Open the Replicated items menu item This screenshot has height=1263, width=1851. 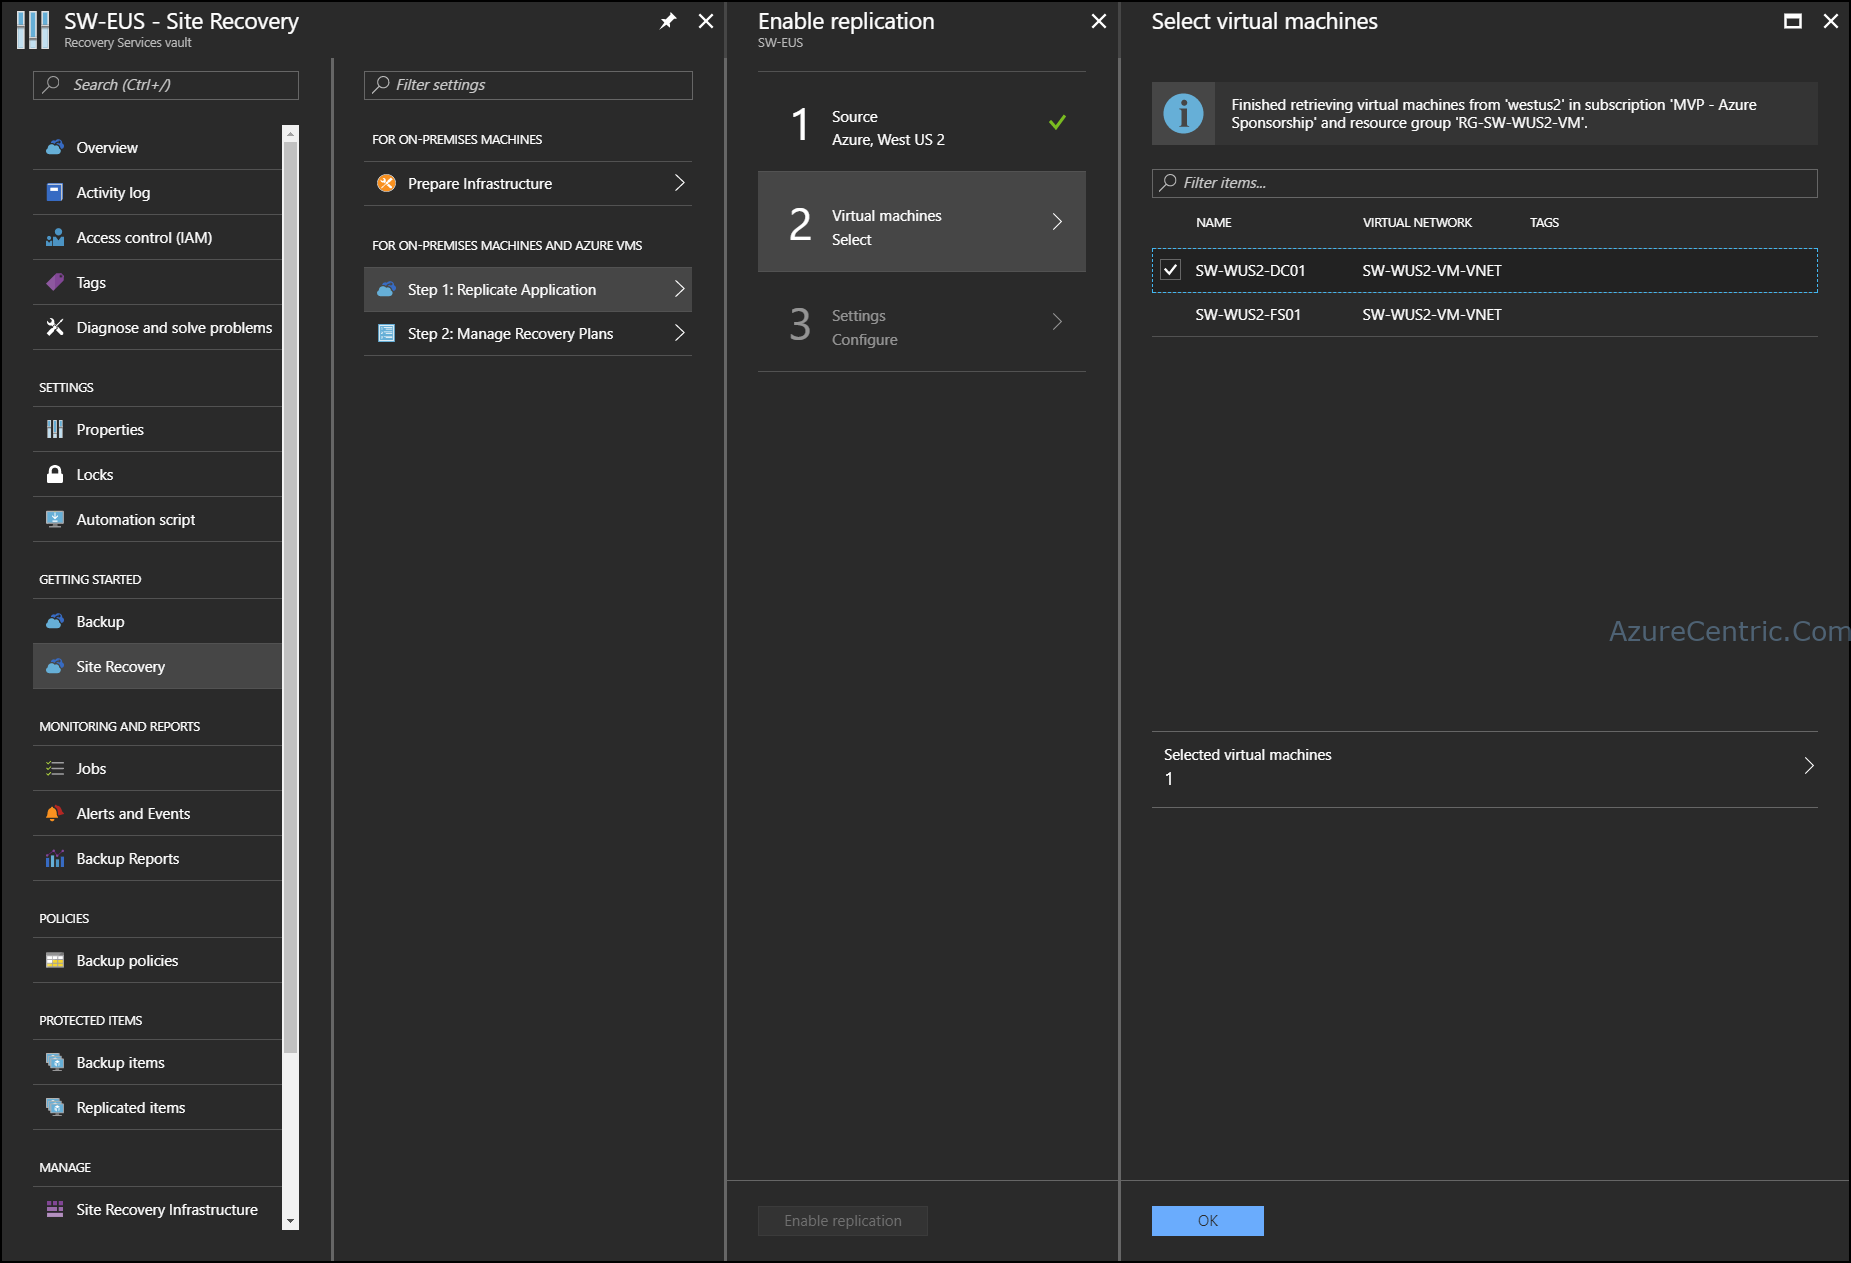click(158, 1107)
